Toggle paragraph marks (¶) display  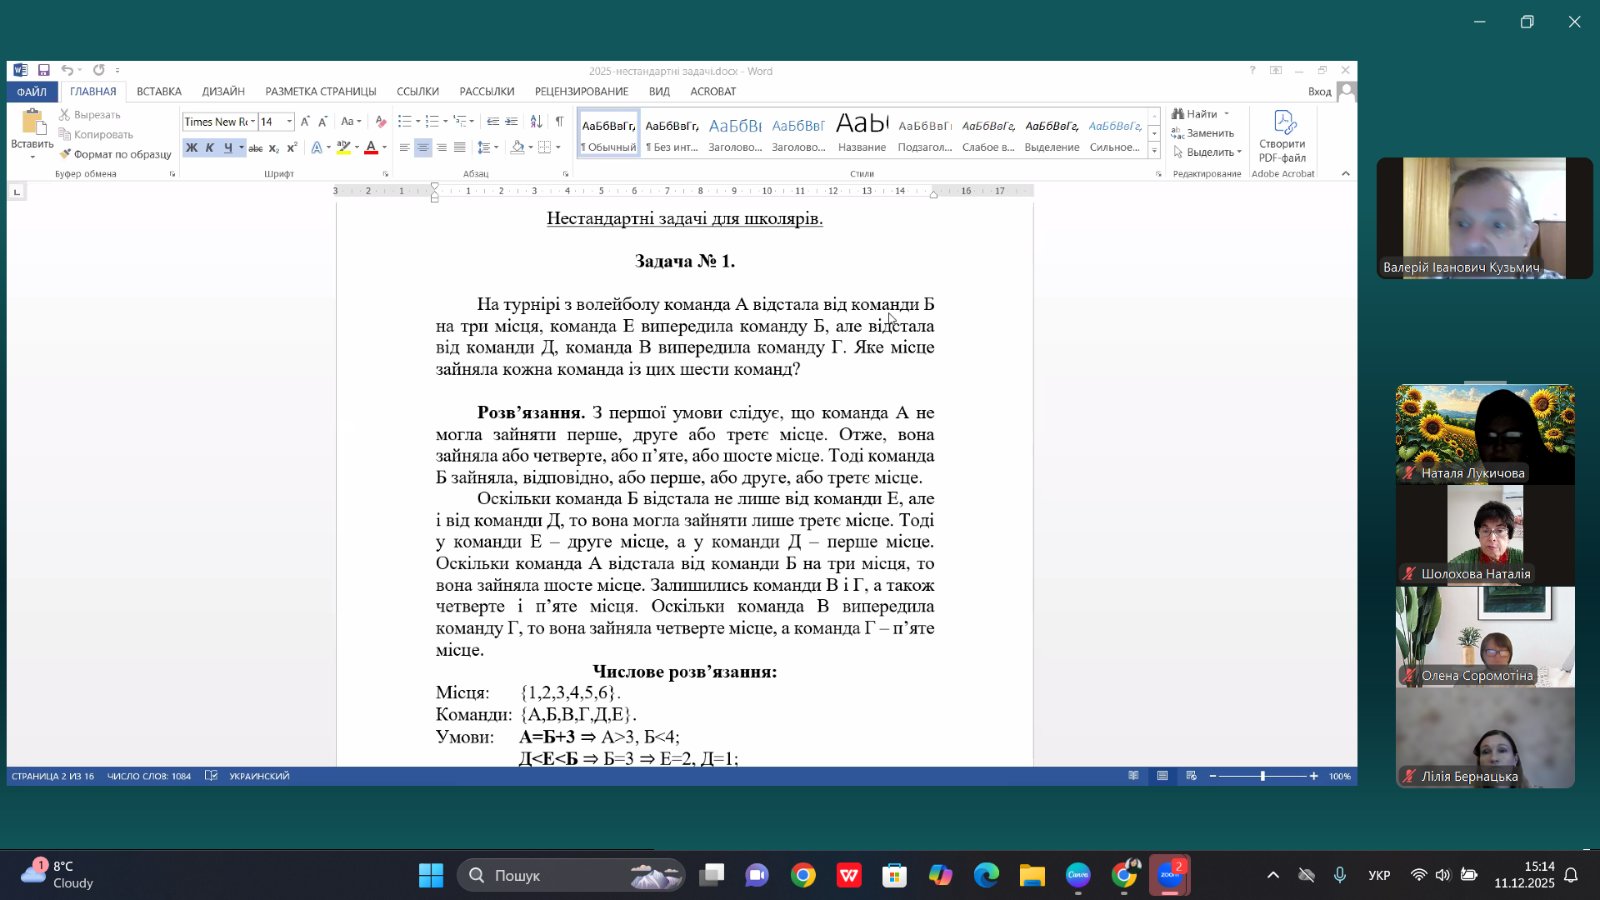559,122
